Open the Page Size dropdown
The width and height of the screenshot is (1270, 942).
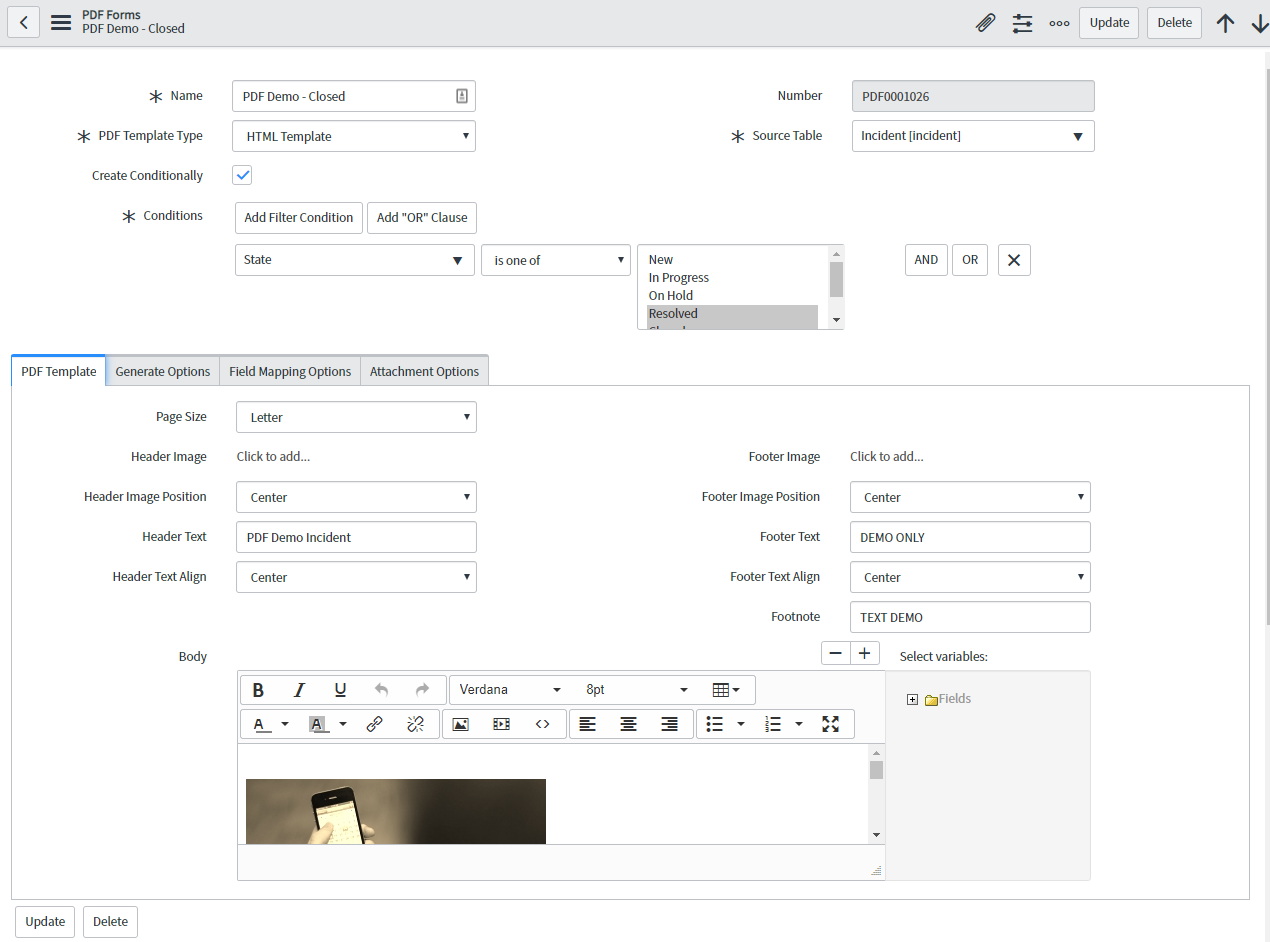(x=356, y=417)
